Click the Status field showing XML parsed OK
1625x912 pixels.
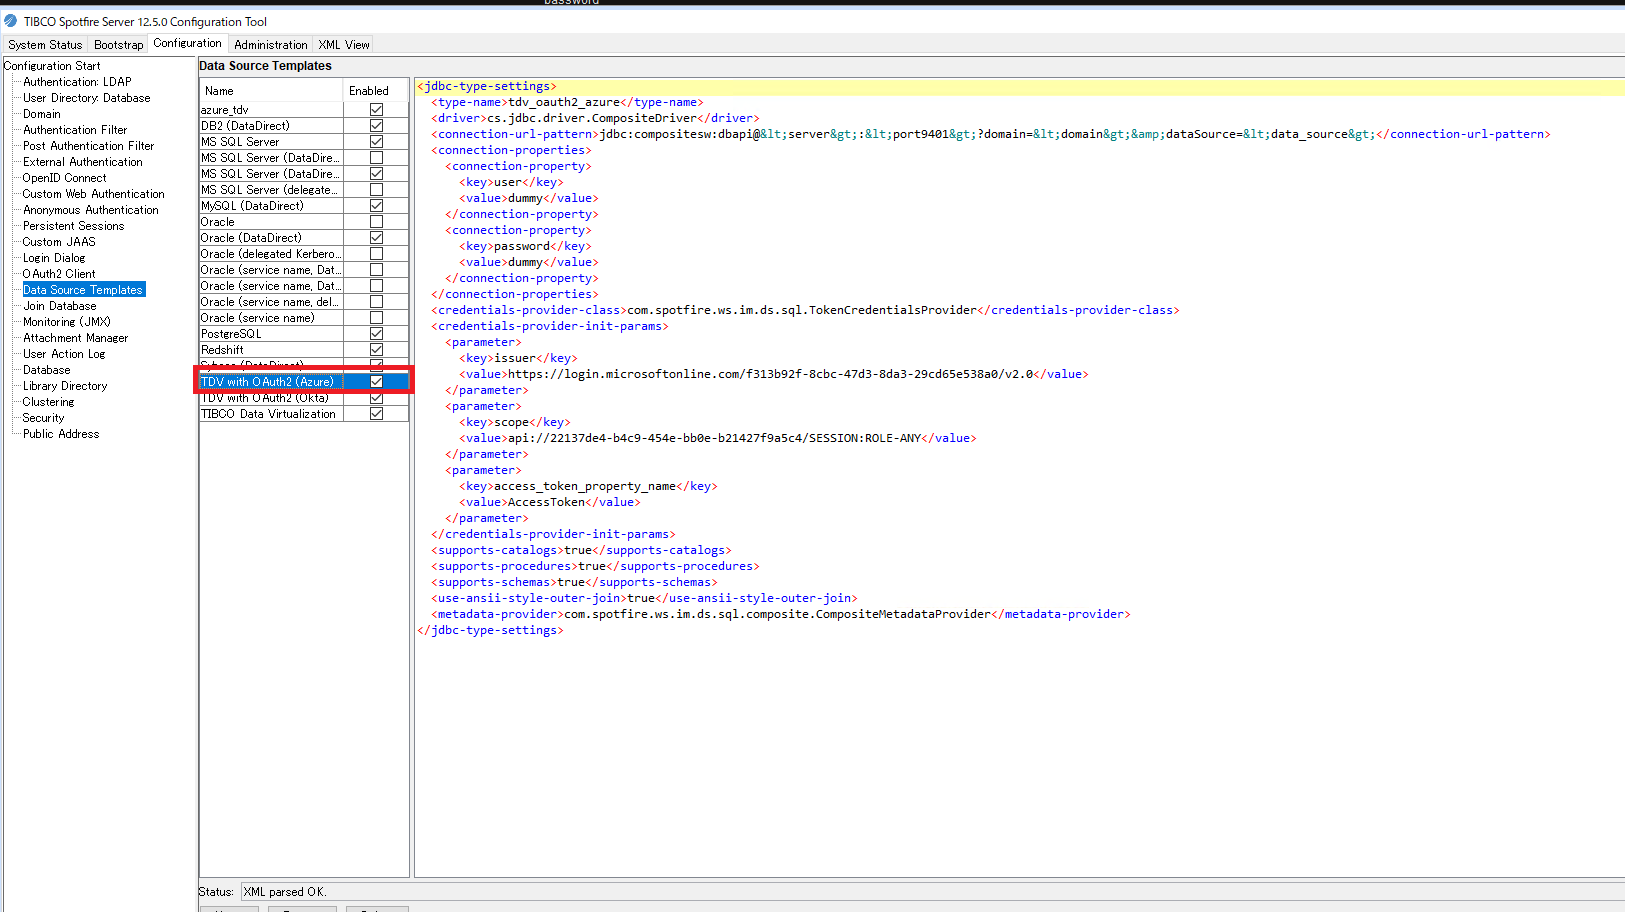point(930,892)
